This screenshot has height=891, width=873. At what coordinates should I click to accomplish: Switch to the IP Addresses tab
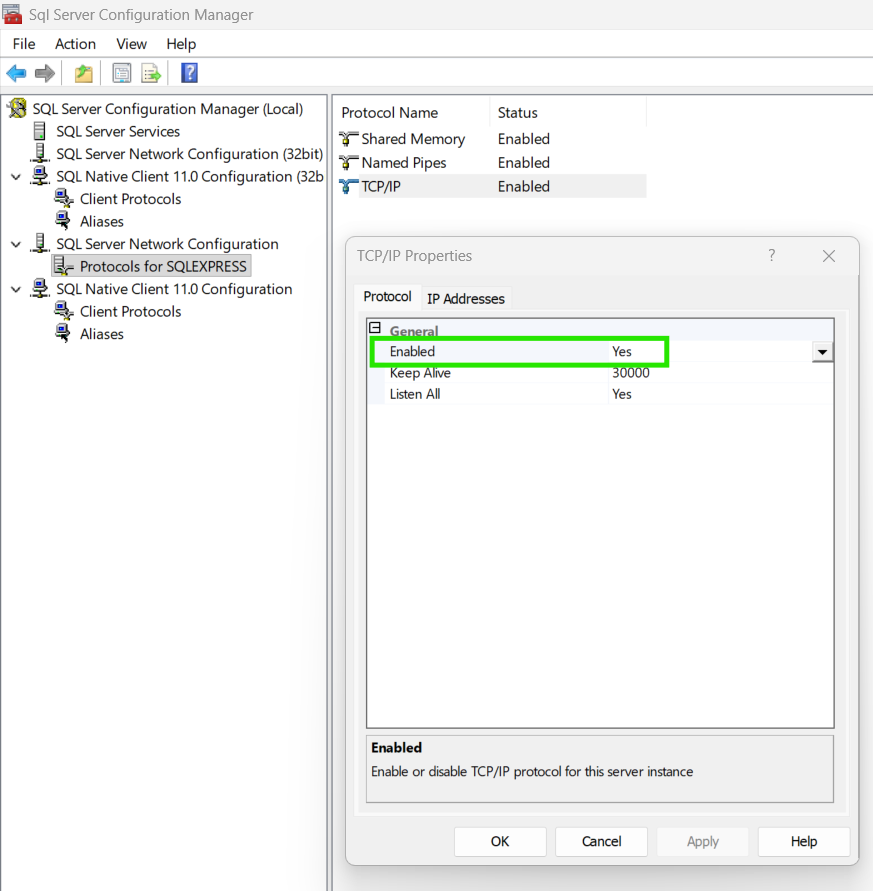pyautogui.click(x=465, y=297)
